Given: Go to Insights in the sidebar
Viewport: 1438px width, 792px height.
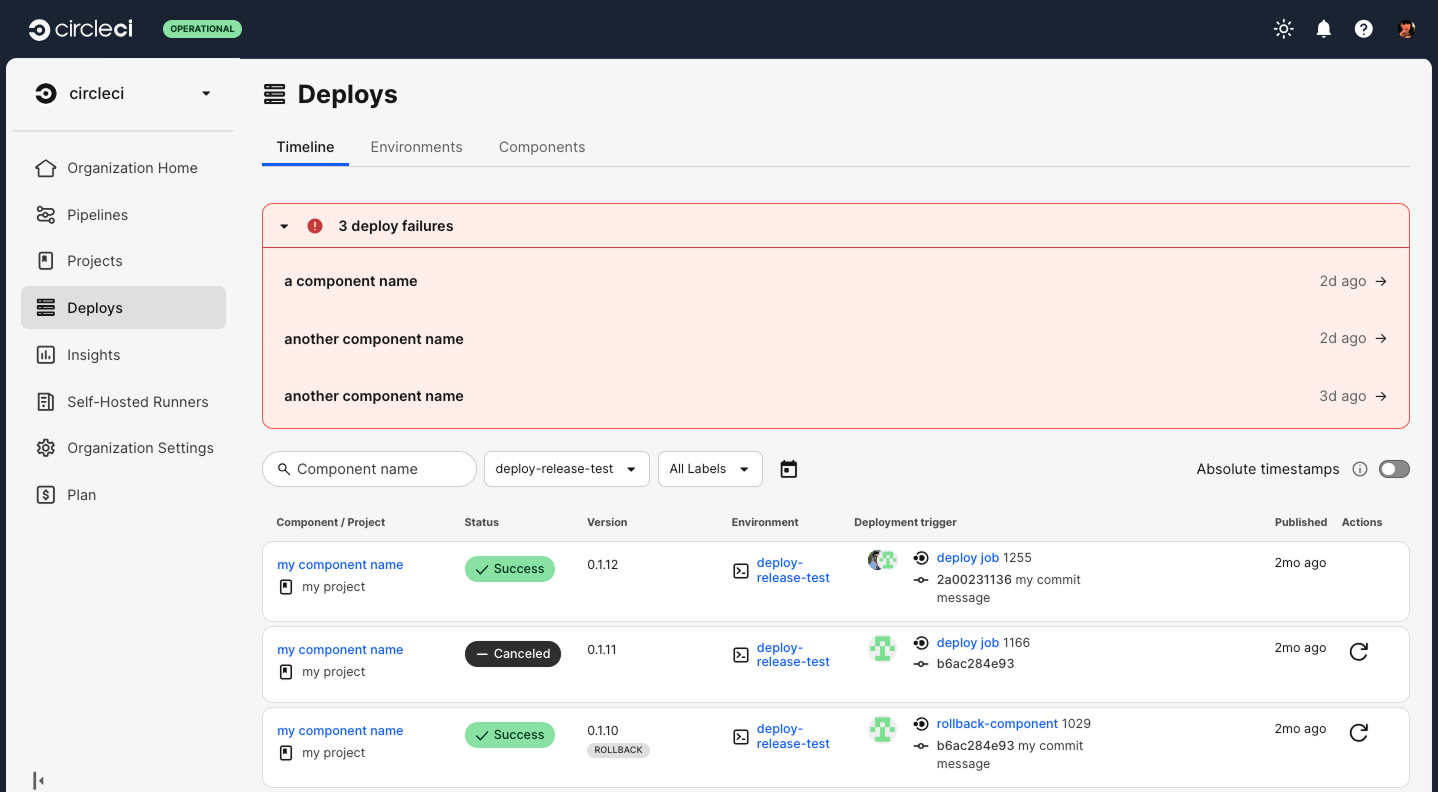Looking at the screenshot, I should coord(93,355).
